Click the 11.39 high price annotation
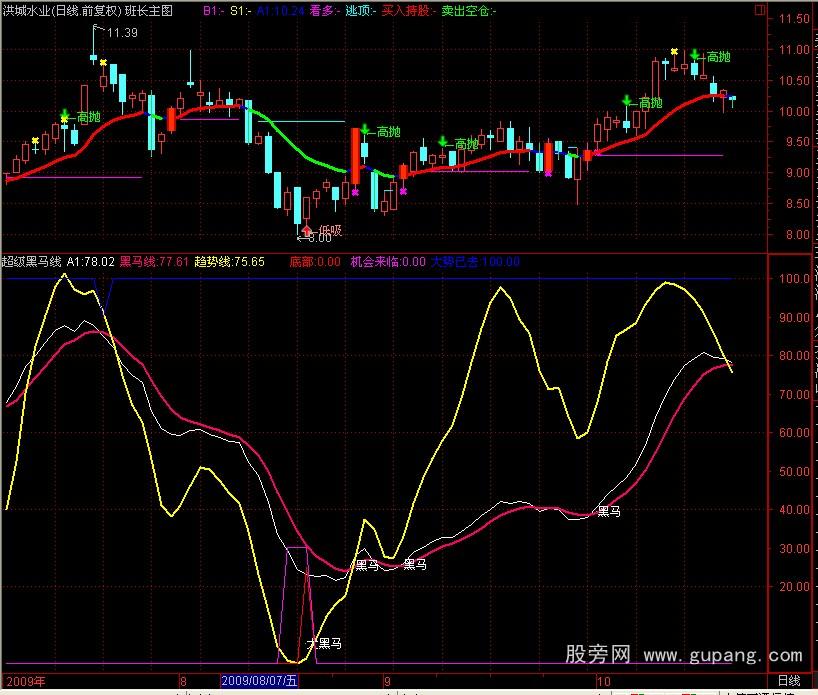Screen dimensions: 818x695 (x=121, y=33)
